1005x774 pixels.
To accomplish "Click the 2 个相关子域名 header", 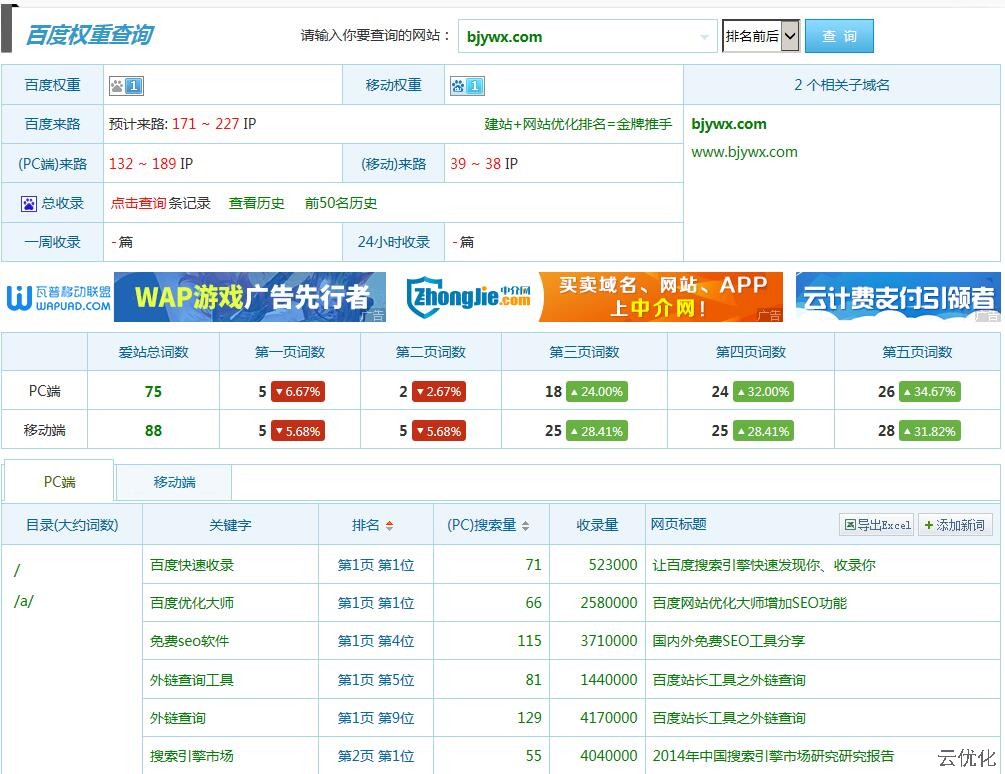I will (x=842, y=85).
